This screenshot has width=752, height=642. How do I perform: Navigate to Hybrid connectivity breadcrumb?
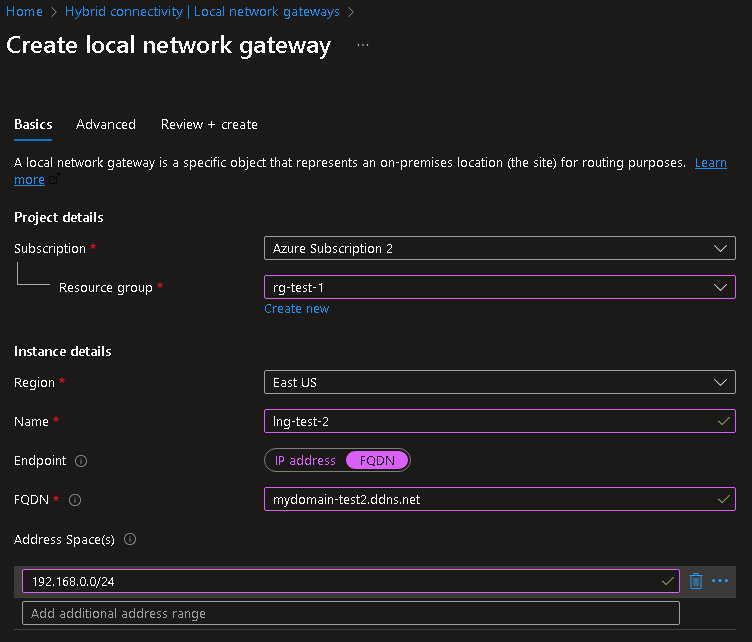(202, 12)
